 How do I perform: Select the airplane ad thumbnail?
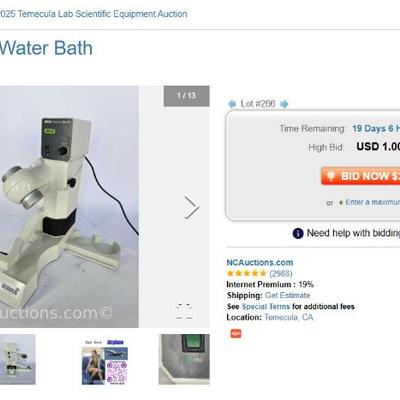tap(105, 362)
